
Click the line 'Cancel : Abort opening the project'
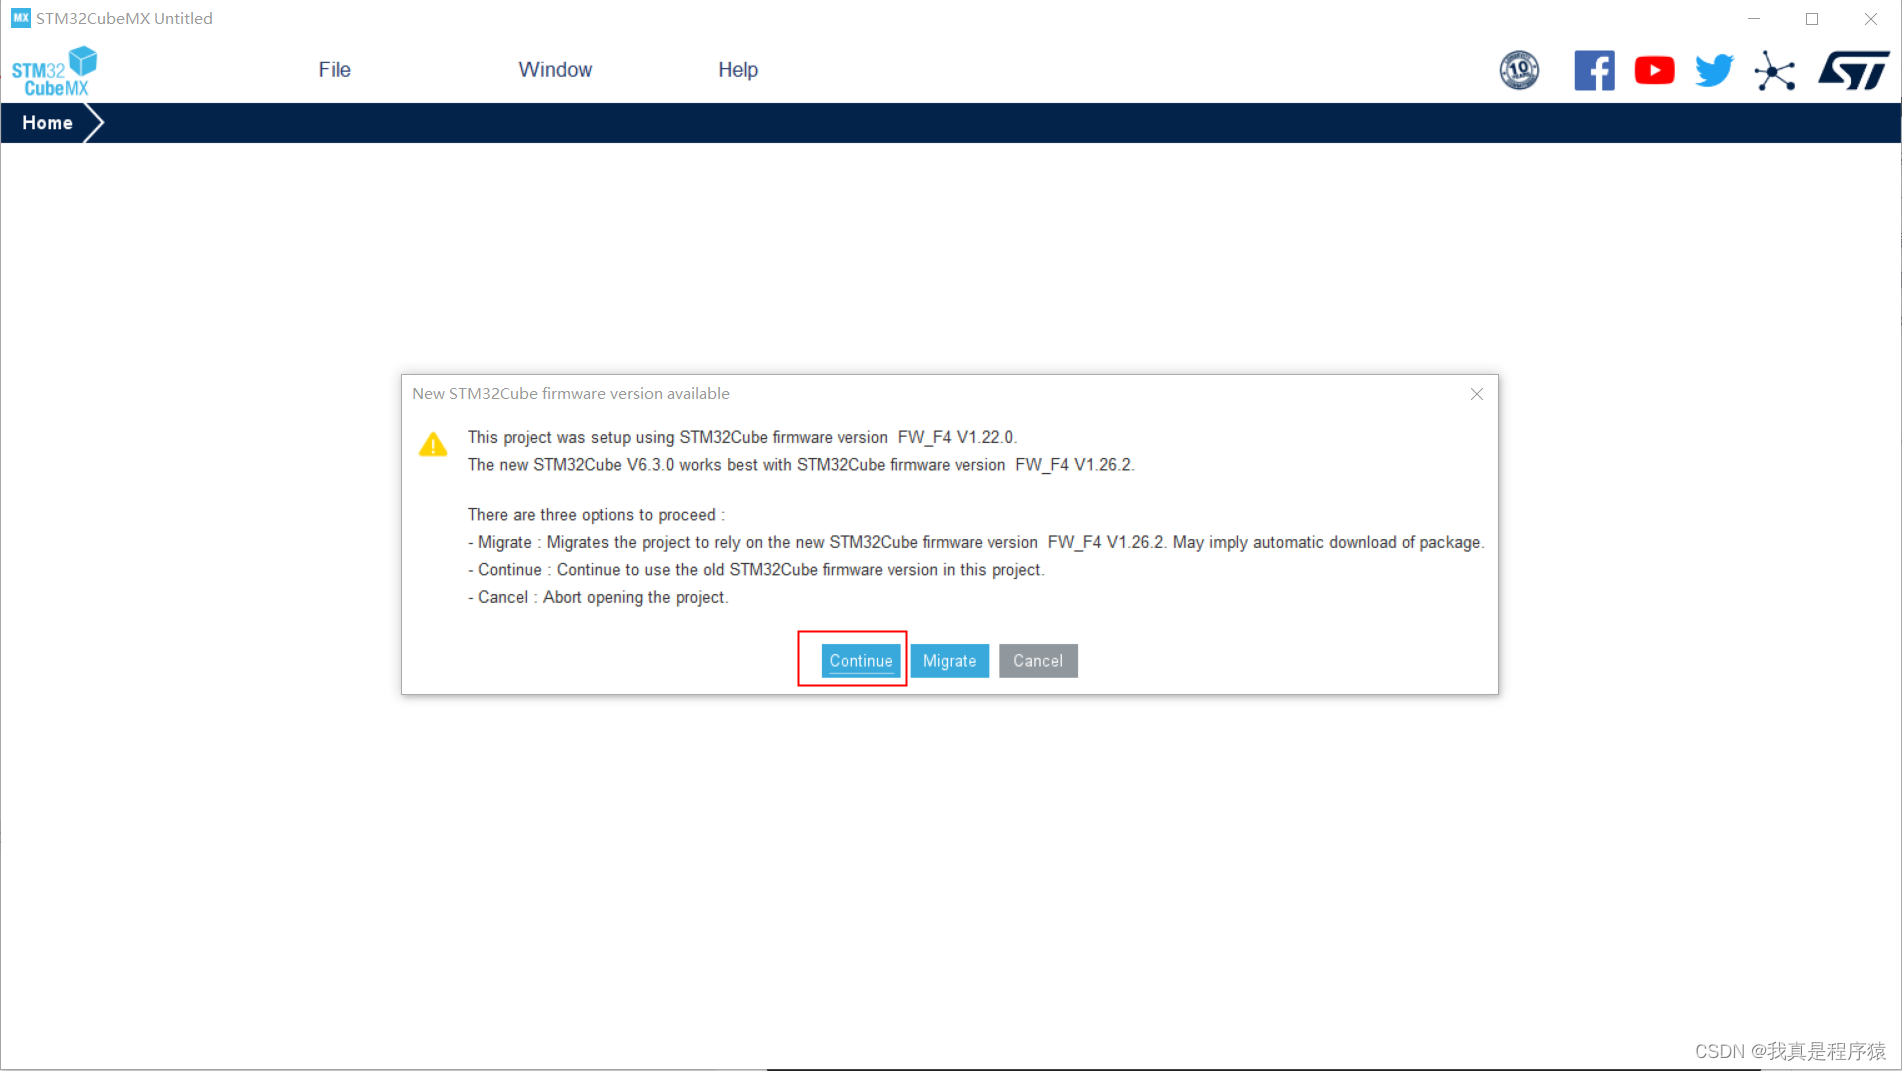pos(598,597)
